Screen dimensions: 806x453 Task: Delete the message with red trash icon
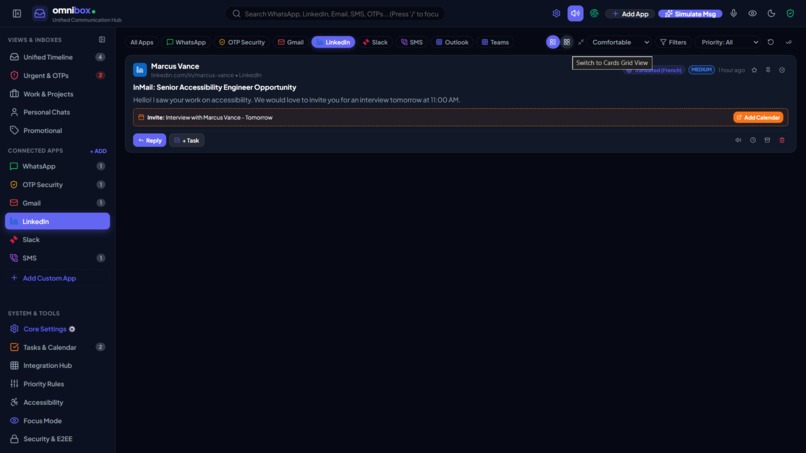[x=782, y=140]
